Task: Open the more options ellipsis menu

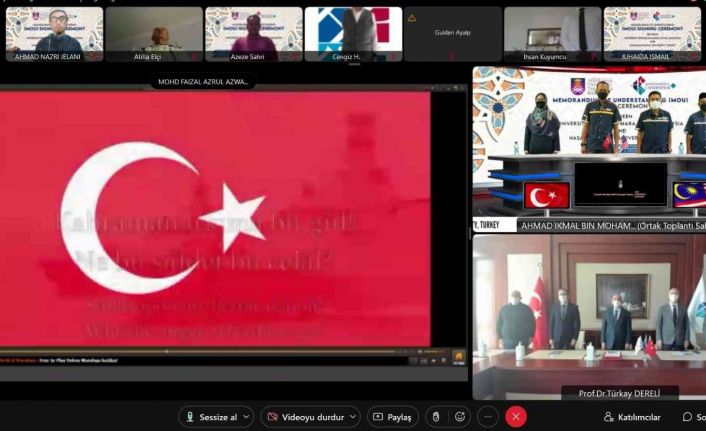Action: [488, 416]
